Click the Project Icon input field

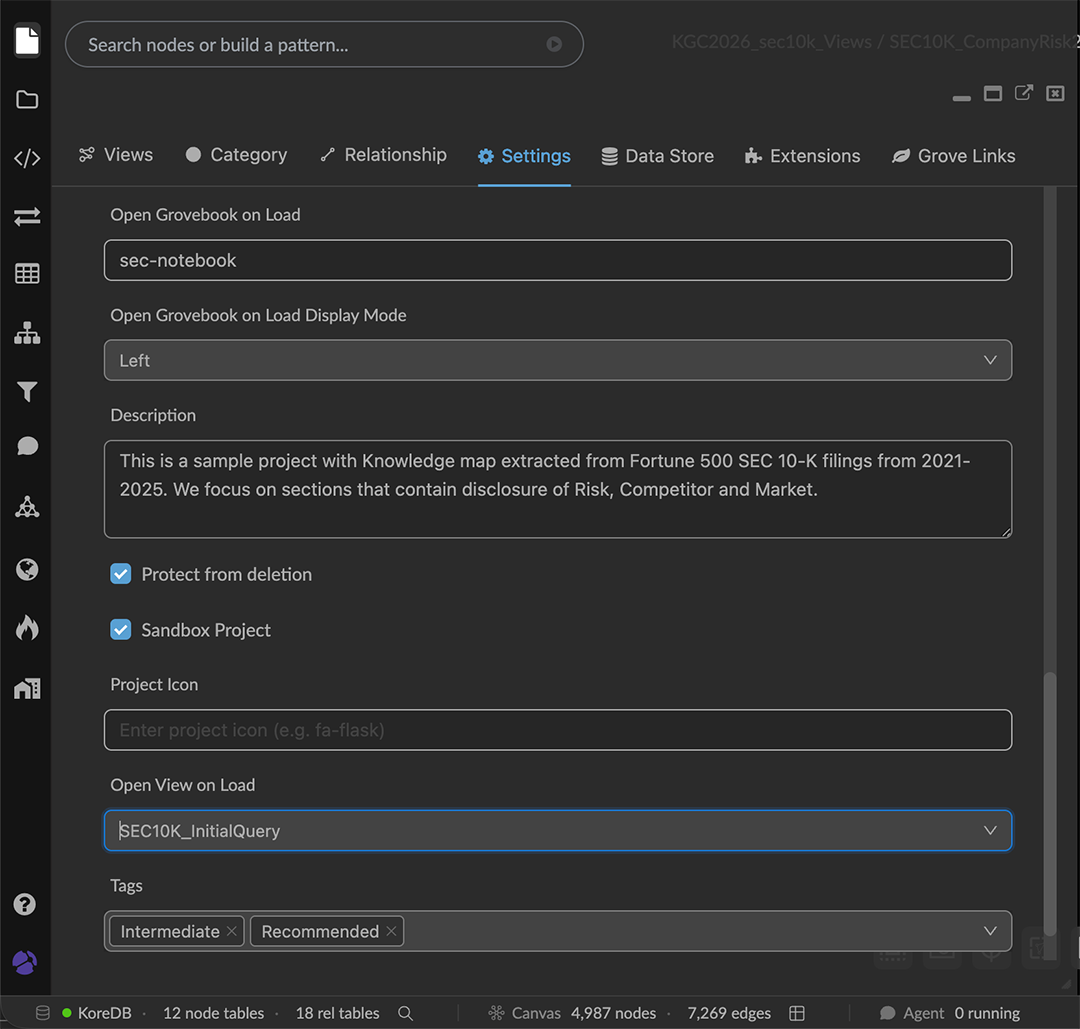pyautogui.click(x=558, y=729)
